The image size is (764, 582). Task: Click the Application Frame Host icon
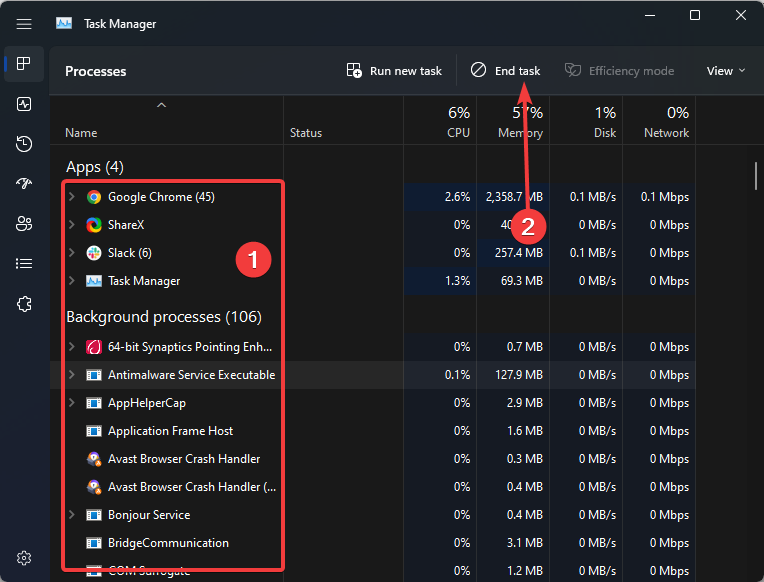tap(94, 431)
